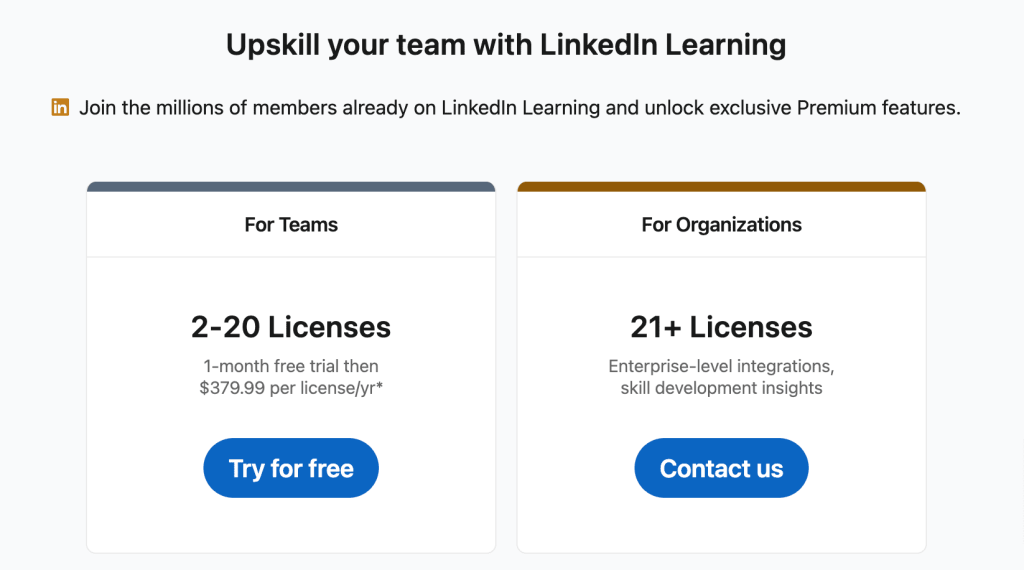Click the skill development insights text

pos(722,388)
